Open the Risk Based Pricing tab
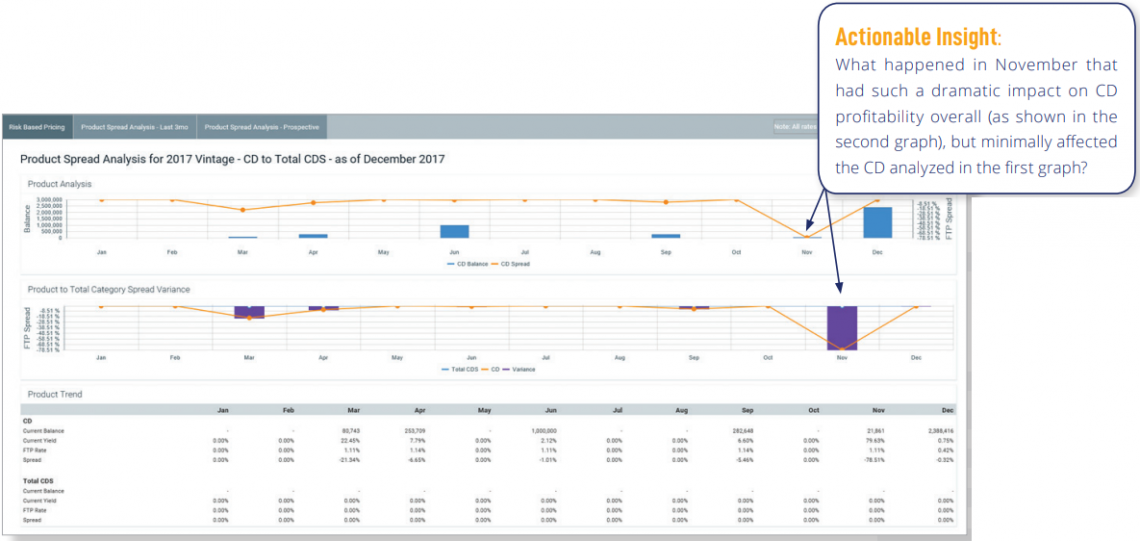 point(37,127)
